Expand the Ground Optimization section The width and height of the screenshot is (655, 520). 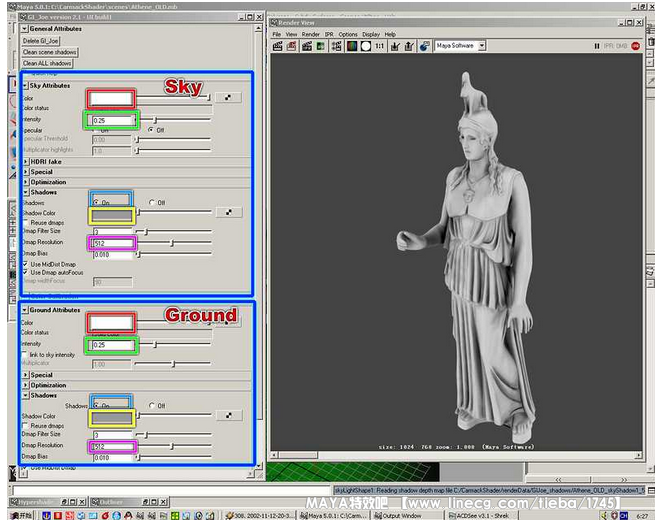click(26, 385)
